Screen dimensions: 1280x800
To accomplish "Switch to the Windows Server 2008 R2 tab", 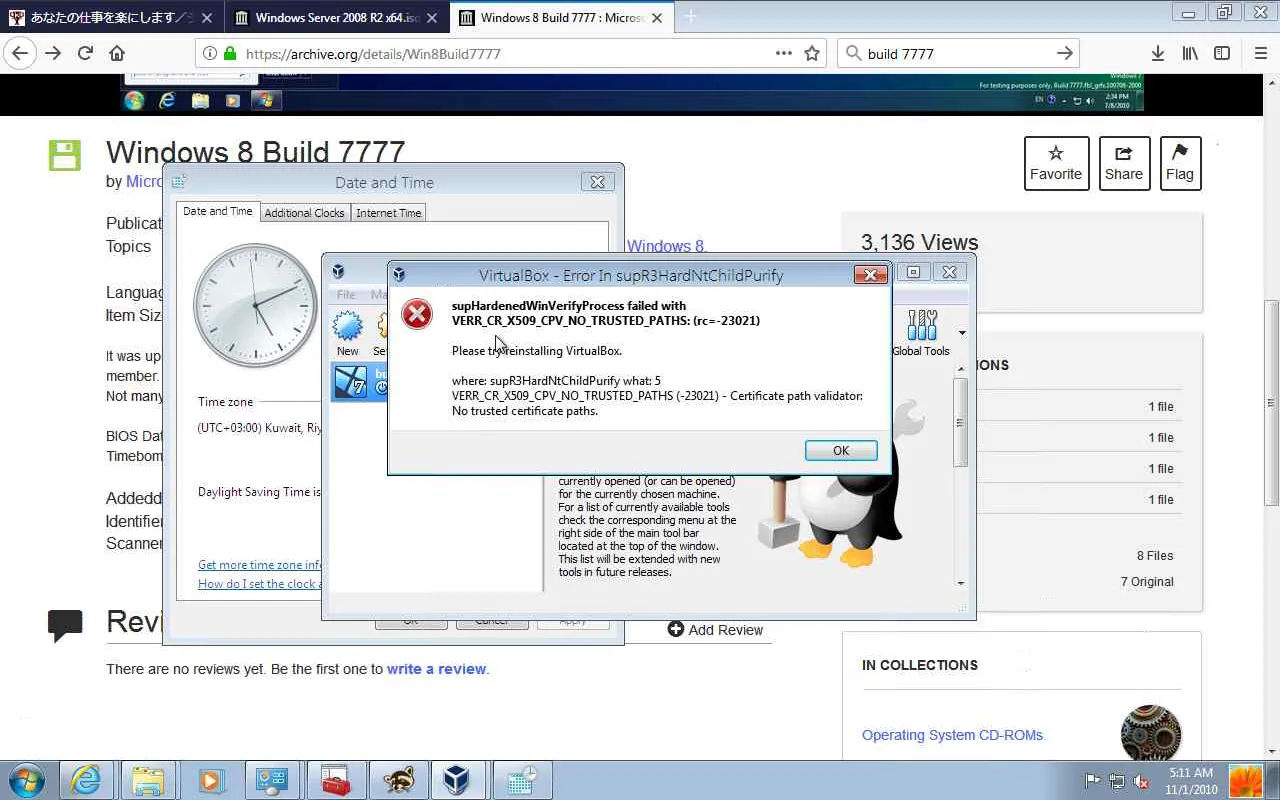I will point(337,17).
